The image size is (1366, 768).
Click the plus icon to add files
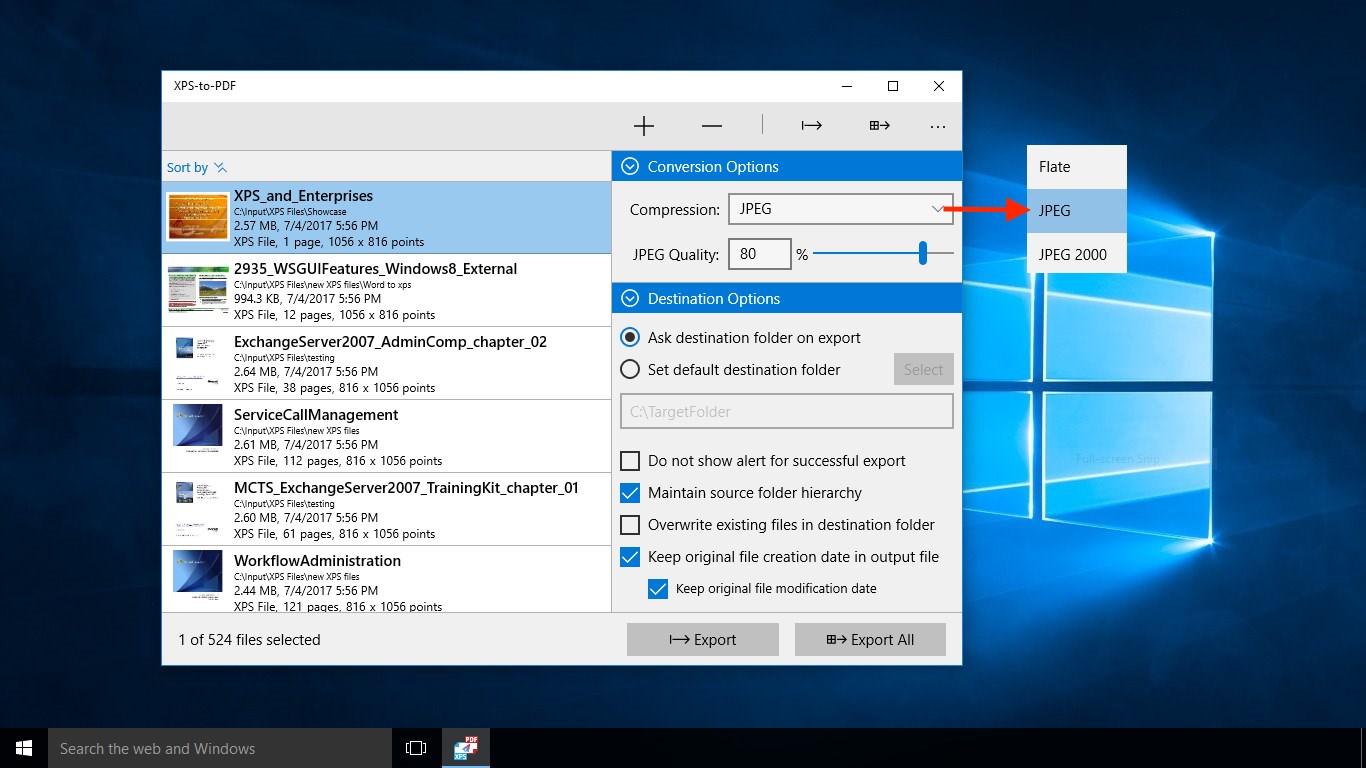(644, 126)
